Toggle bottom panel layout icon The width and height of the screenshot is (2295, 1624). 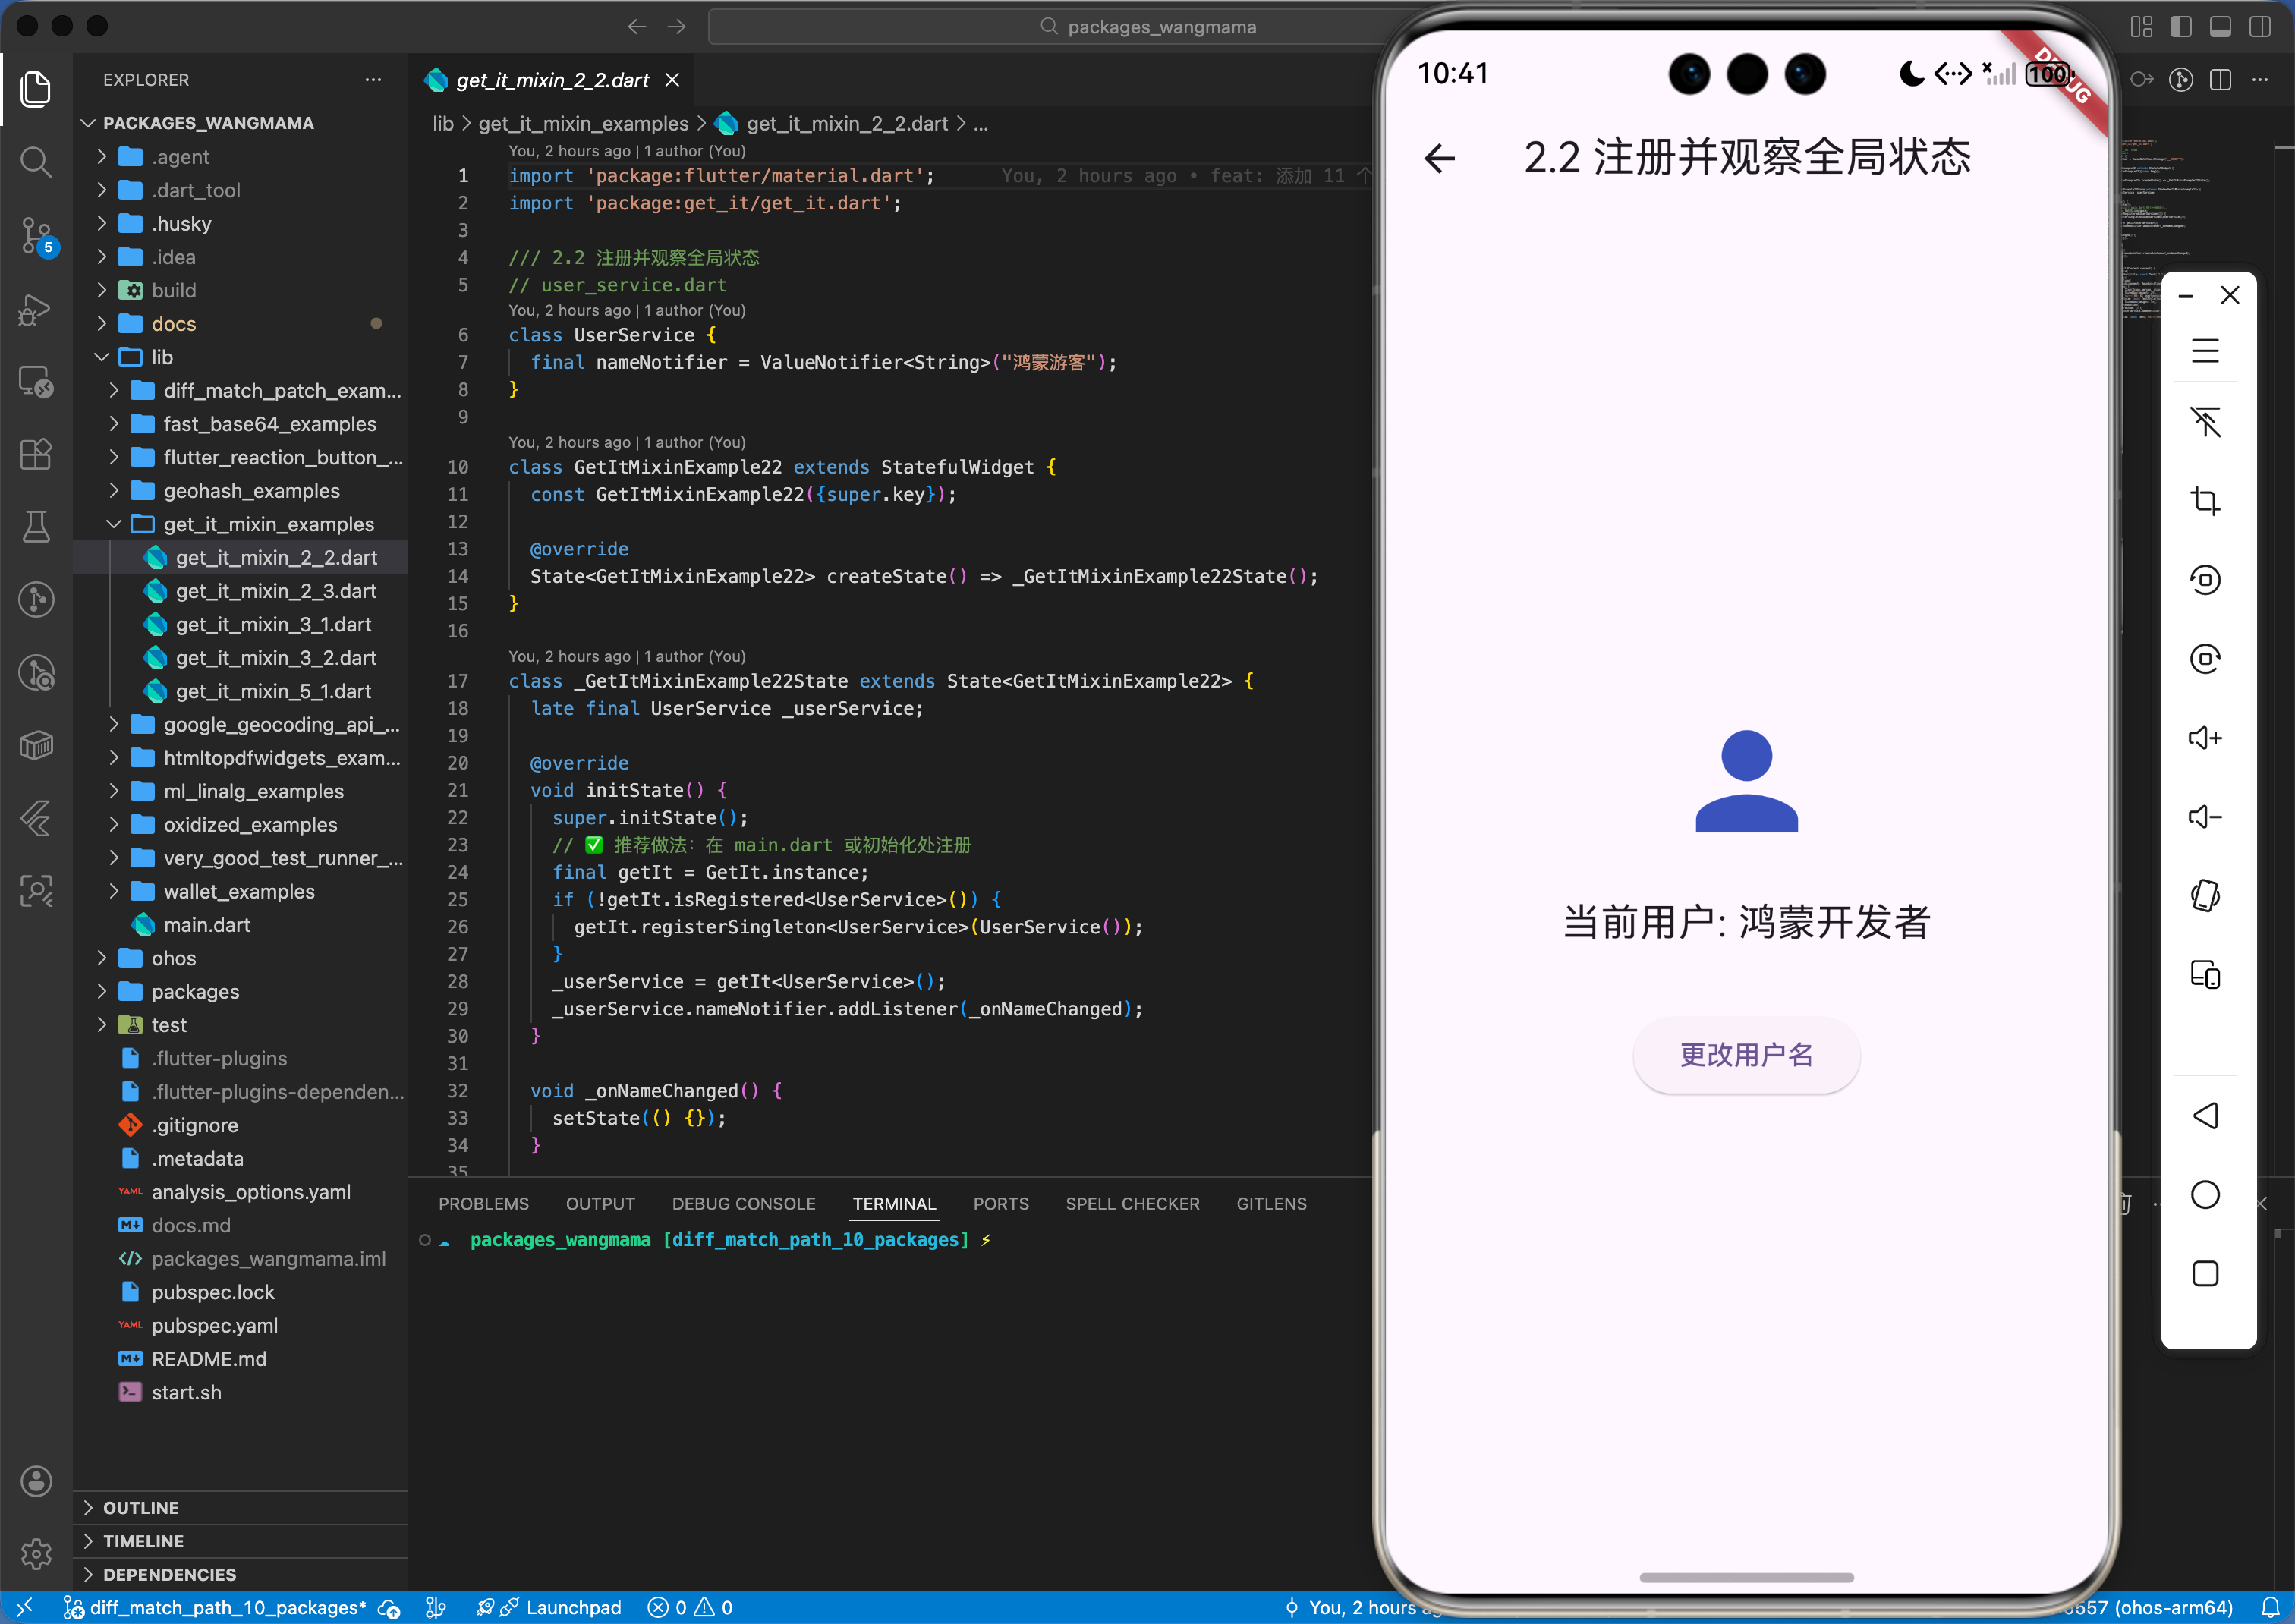(2219, 27)
